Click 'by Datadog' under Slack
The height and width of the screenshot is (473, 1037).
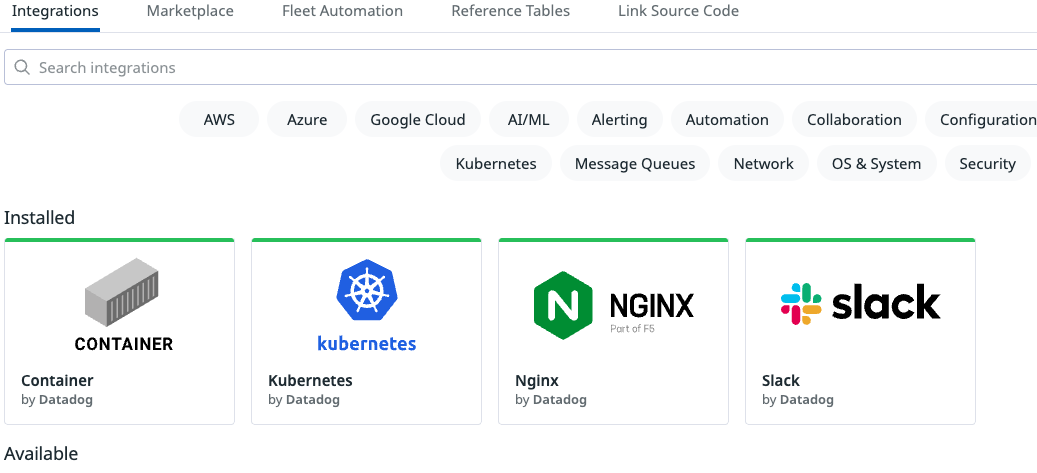(798, 400)
